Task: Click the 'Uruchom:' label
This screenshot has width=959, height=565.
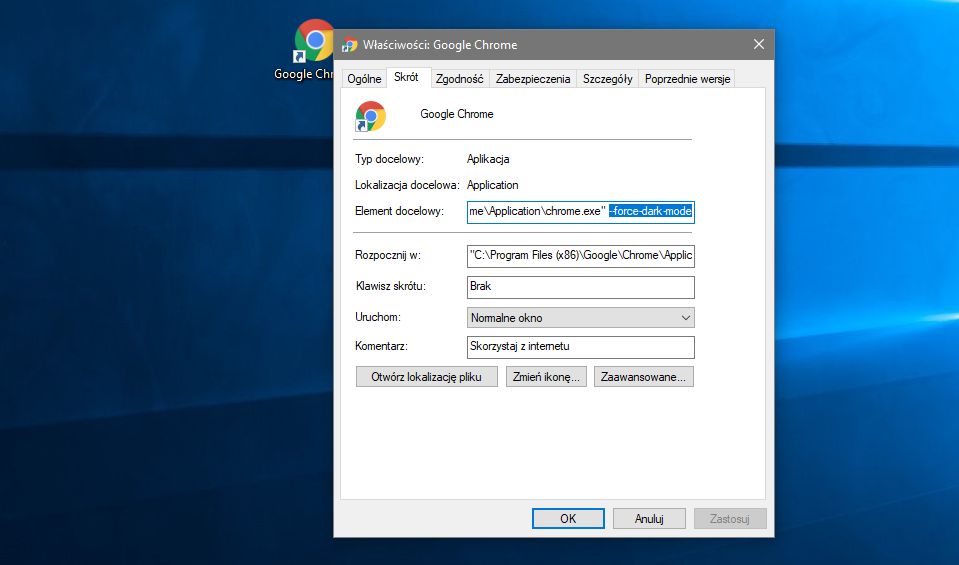Action: [x=377, y=317]
